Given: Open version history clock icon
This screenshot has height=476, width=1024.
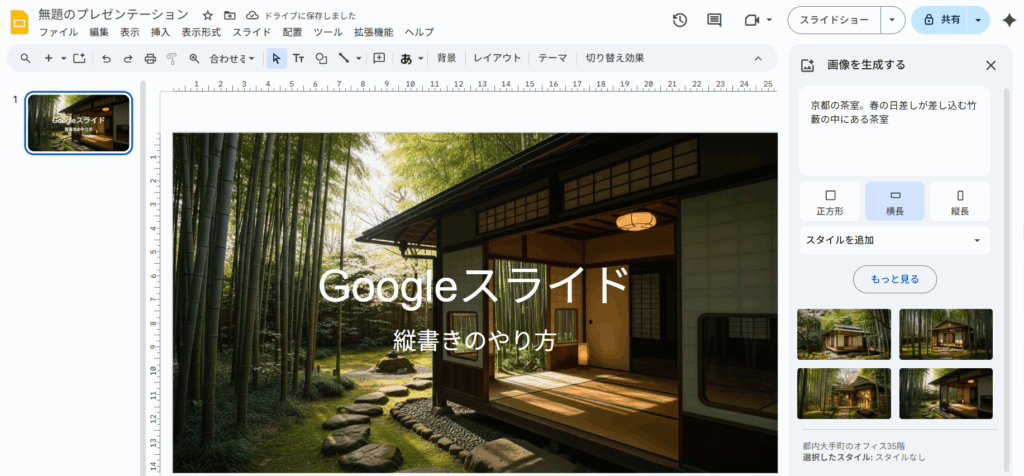Looking at the screenshot, I should (680, 20).
